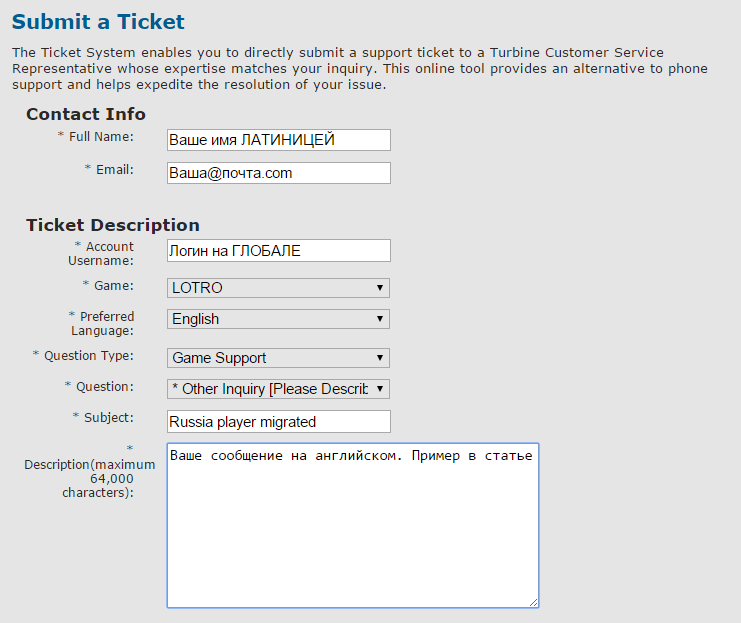Expand the Question dropdown with Other Inquiry
This screenshot has width=741, height=623.
278,389
